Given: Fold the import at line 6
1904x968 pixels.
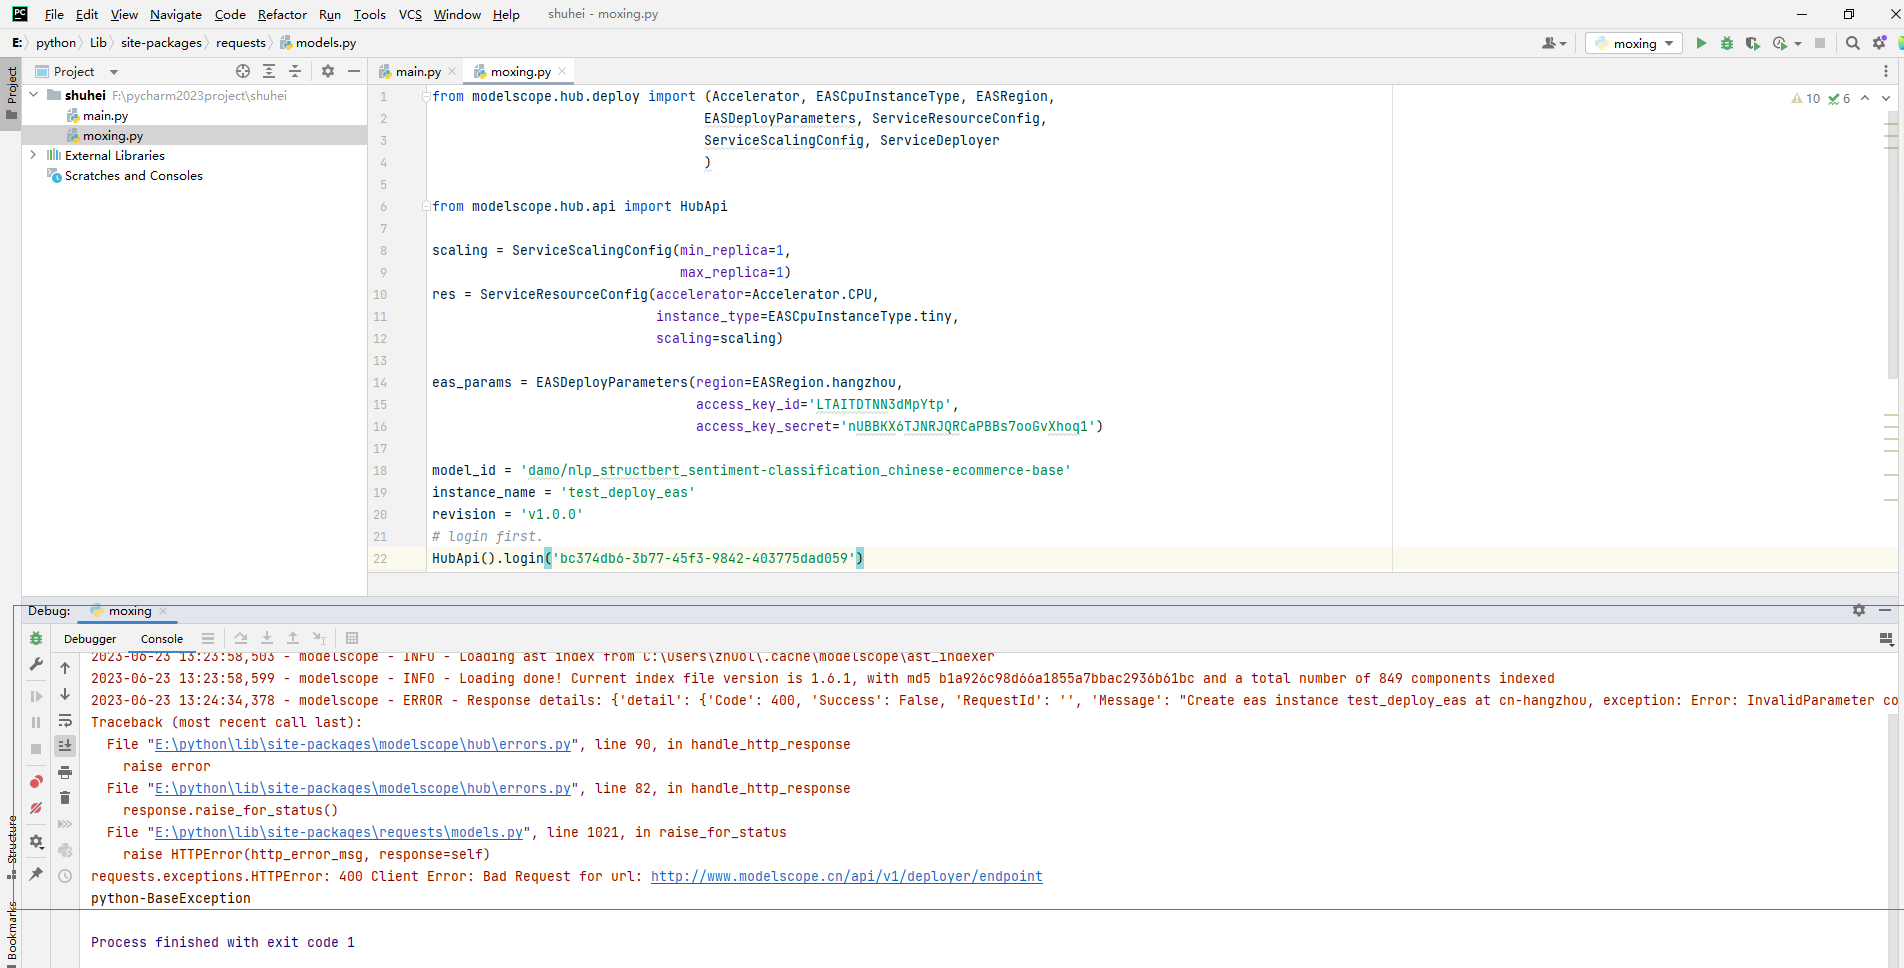Looking at the screenshot, I should pos(426,206).
